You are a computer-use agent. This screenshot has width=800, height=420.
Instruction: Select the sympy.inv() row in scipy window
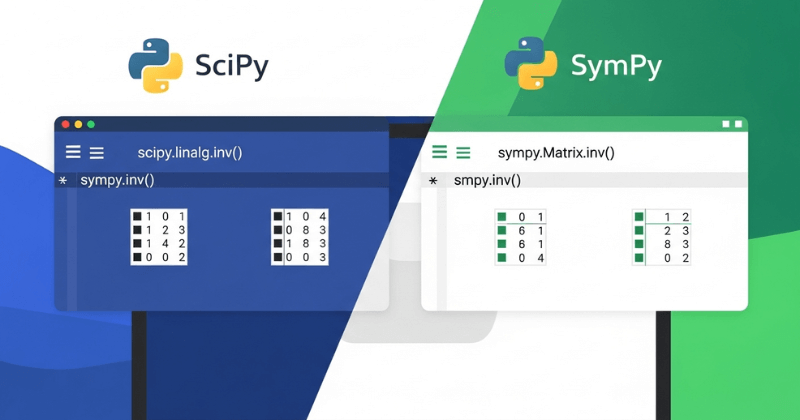(222, 180)
